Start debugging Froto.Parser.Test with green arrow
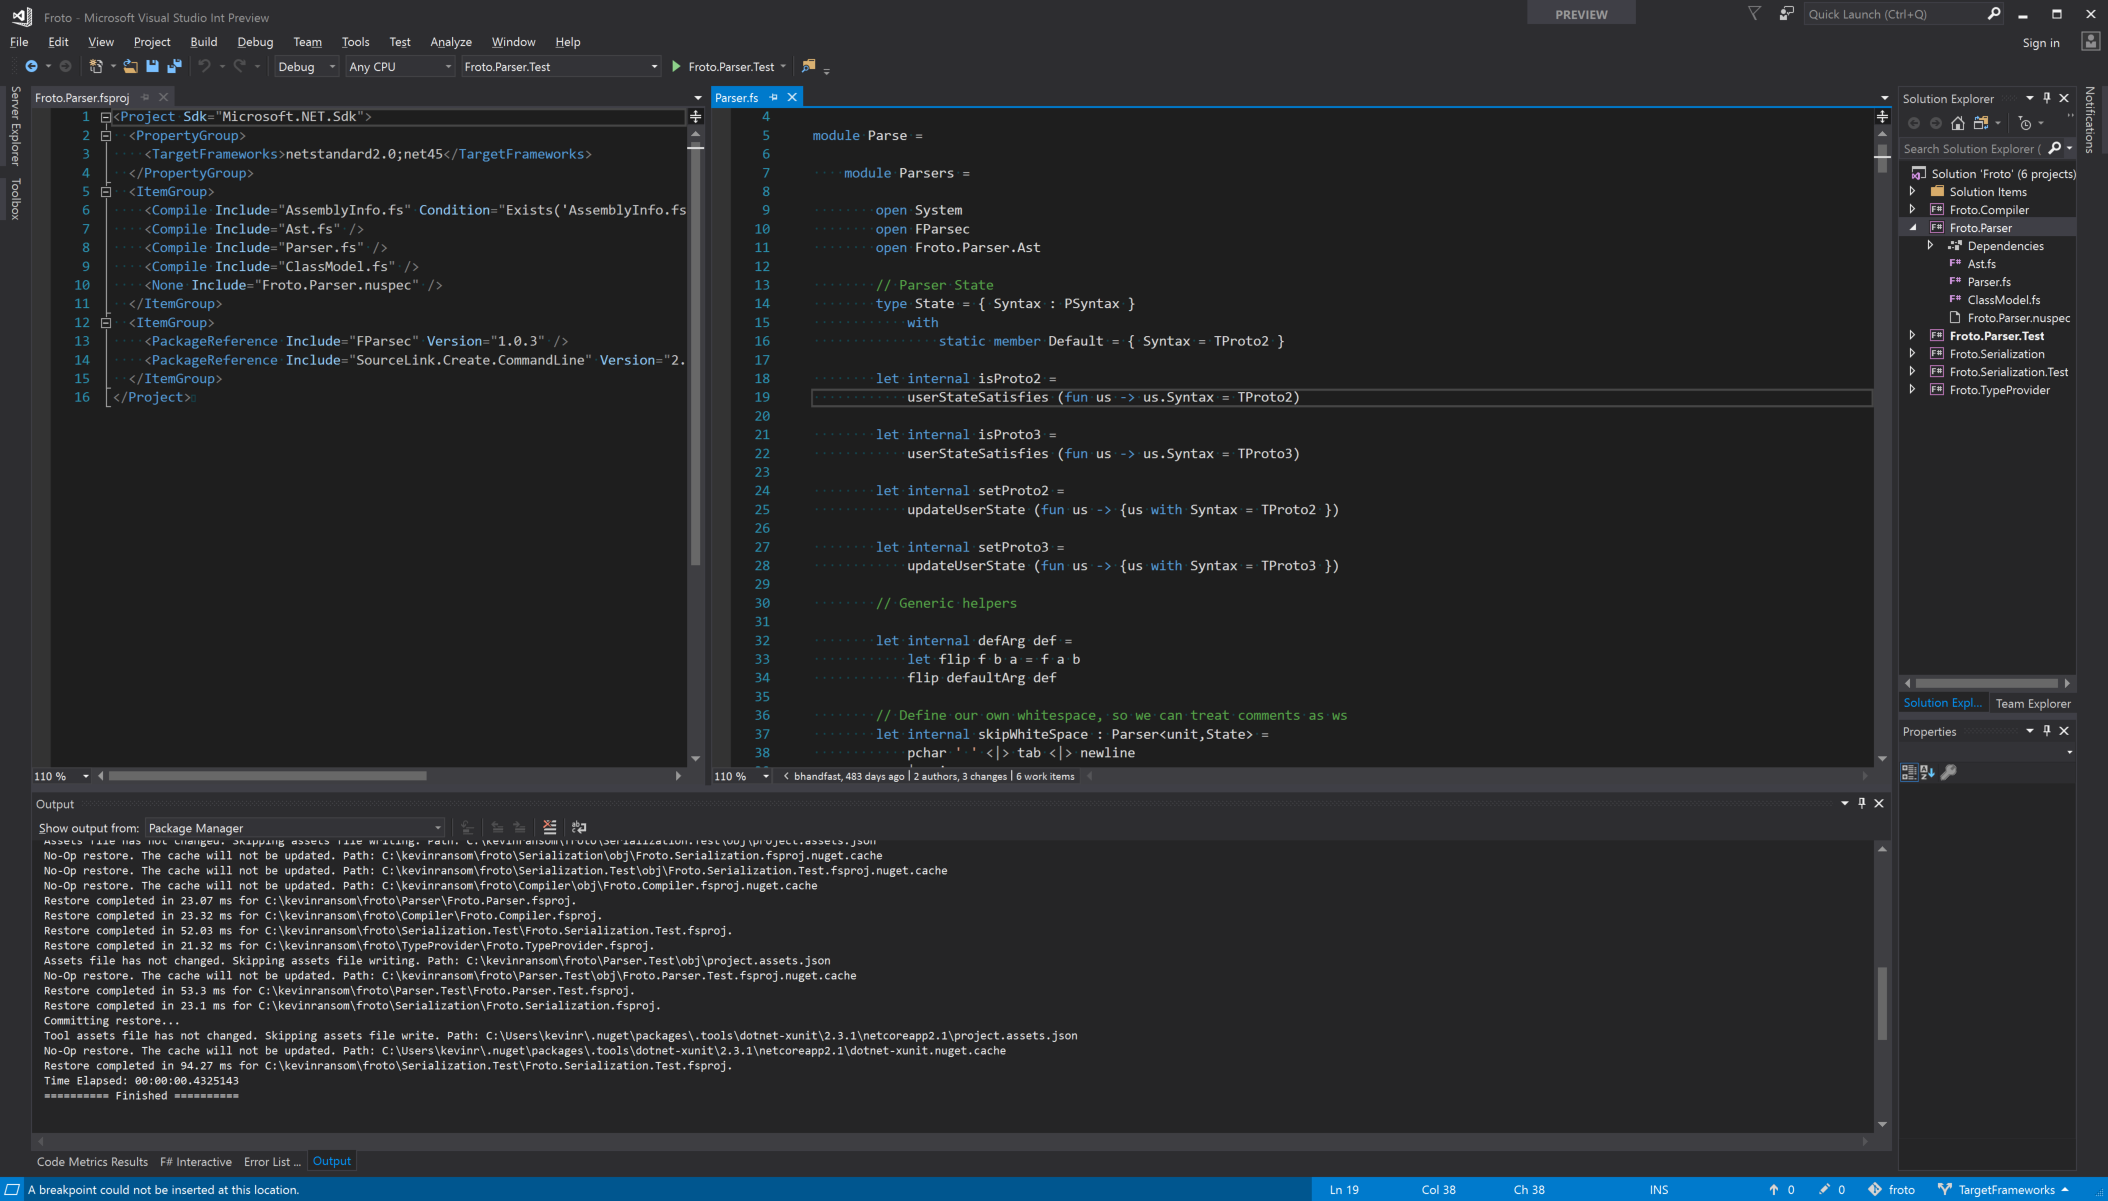Screen dimensions: 2108x1201 coord(677,67)
